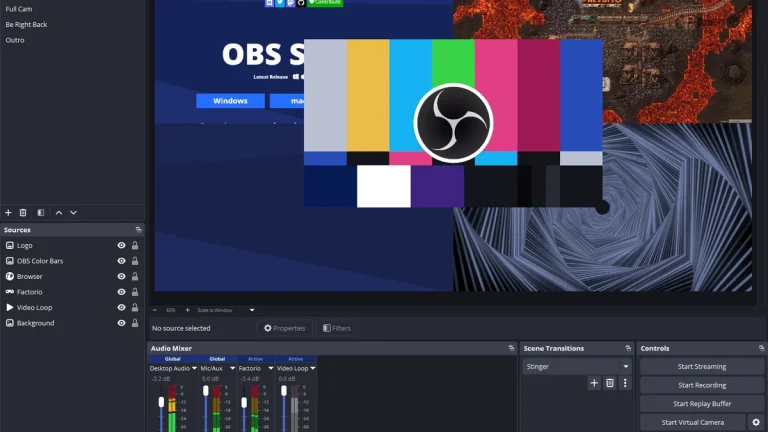Open scene filters icon in the Scenes toolbar
This screenshot has width=768, height=432.
[x=41, y=213]
